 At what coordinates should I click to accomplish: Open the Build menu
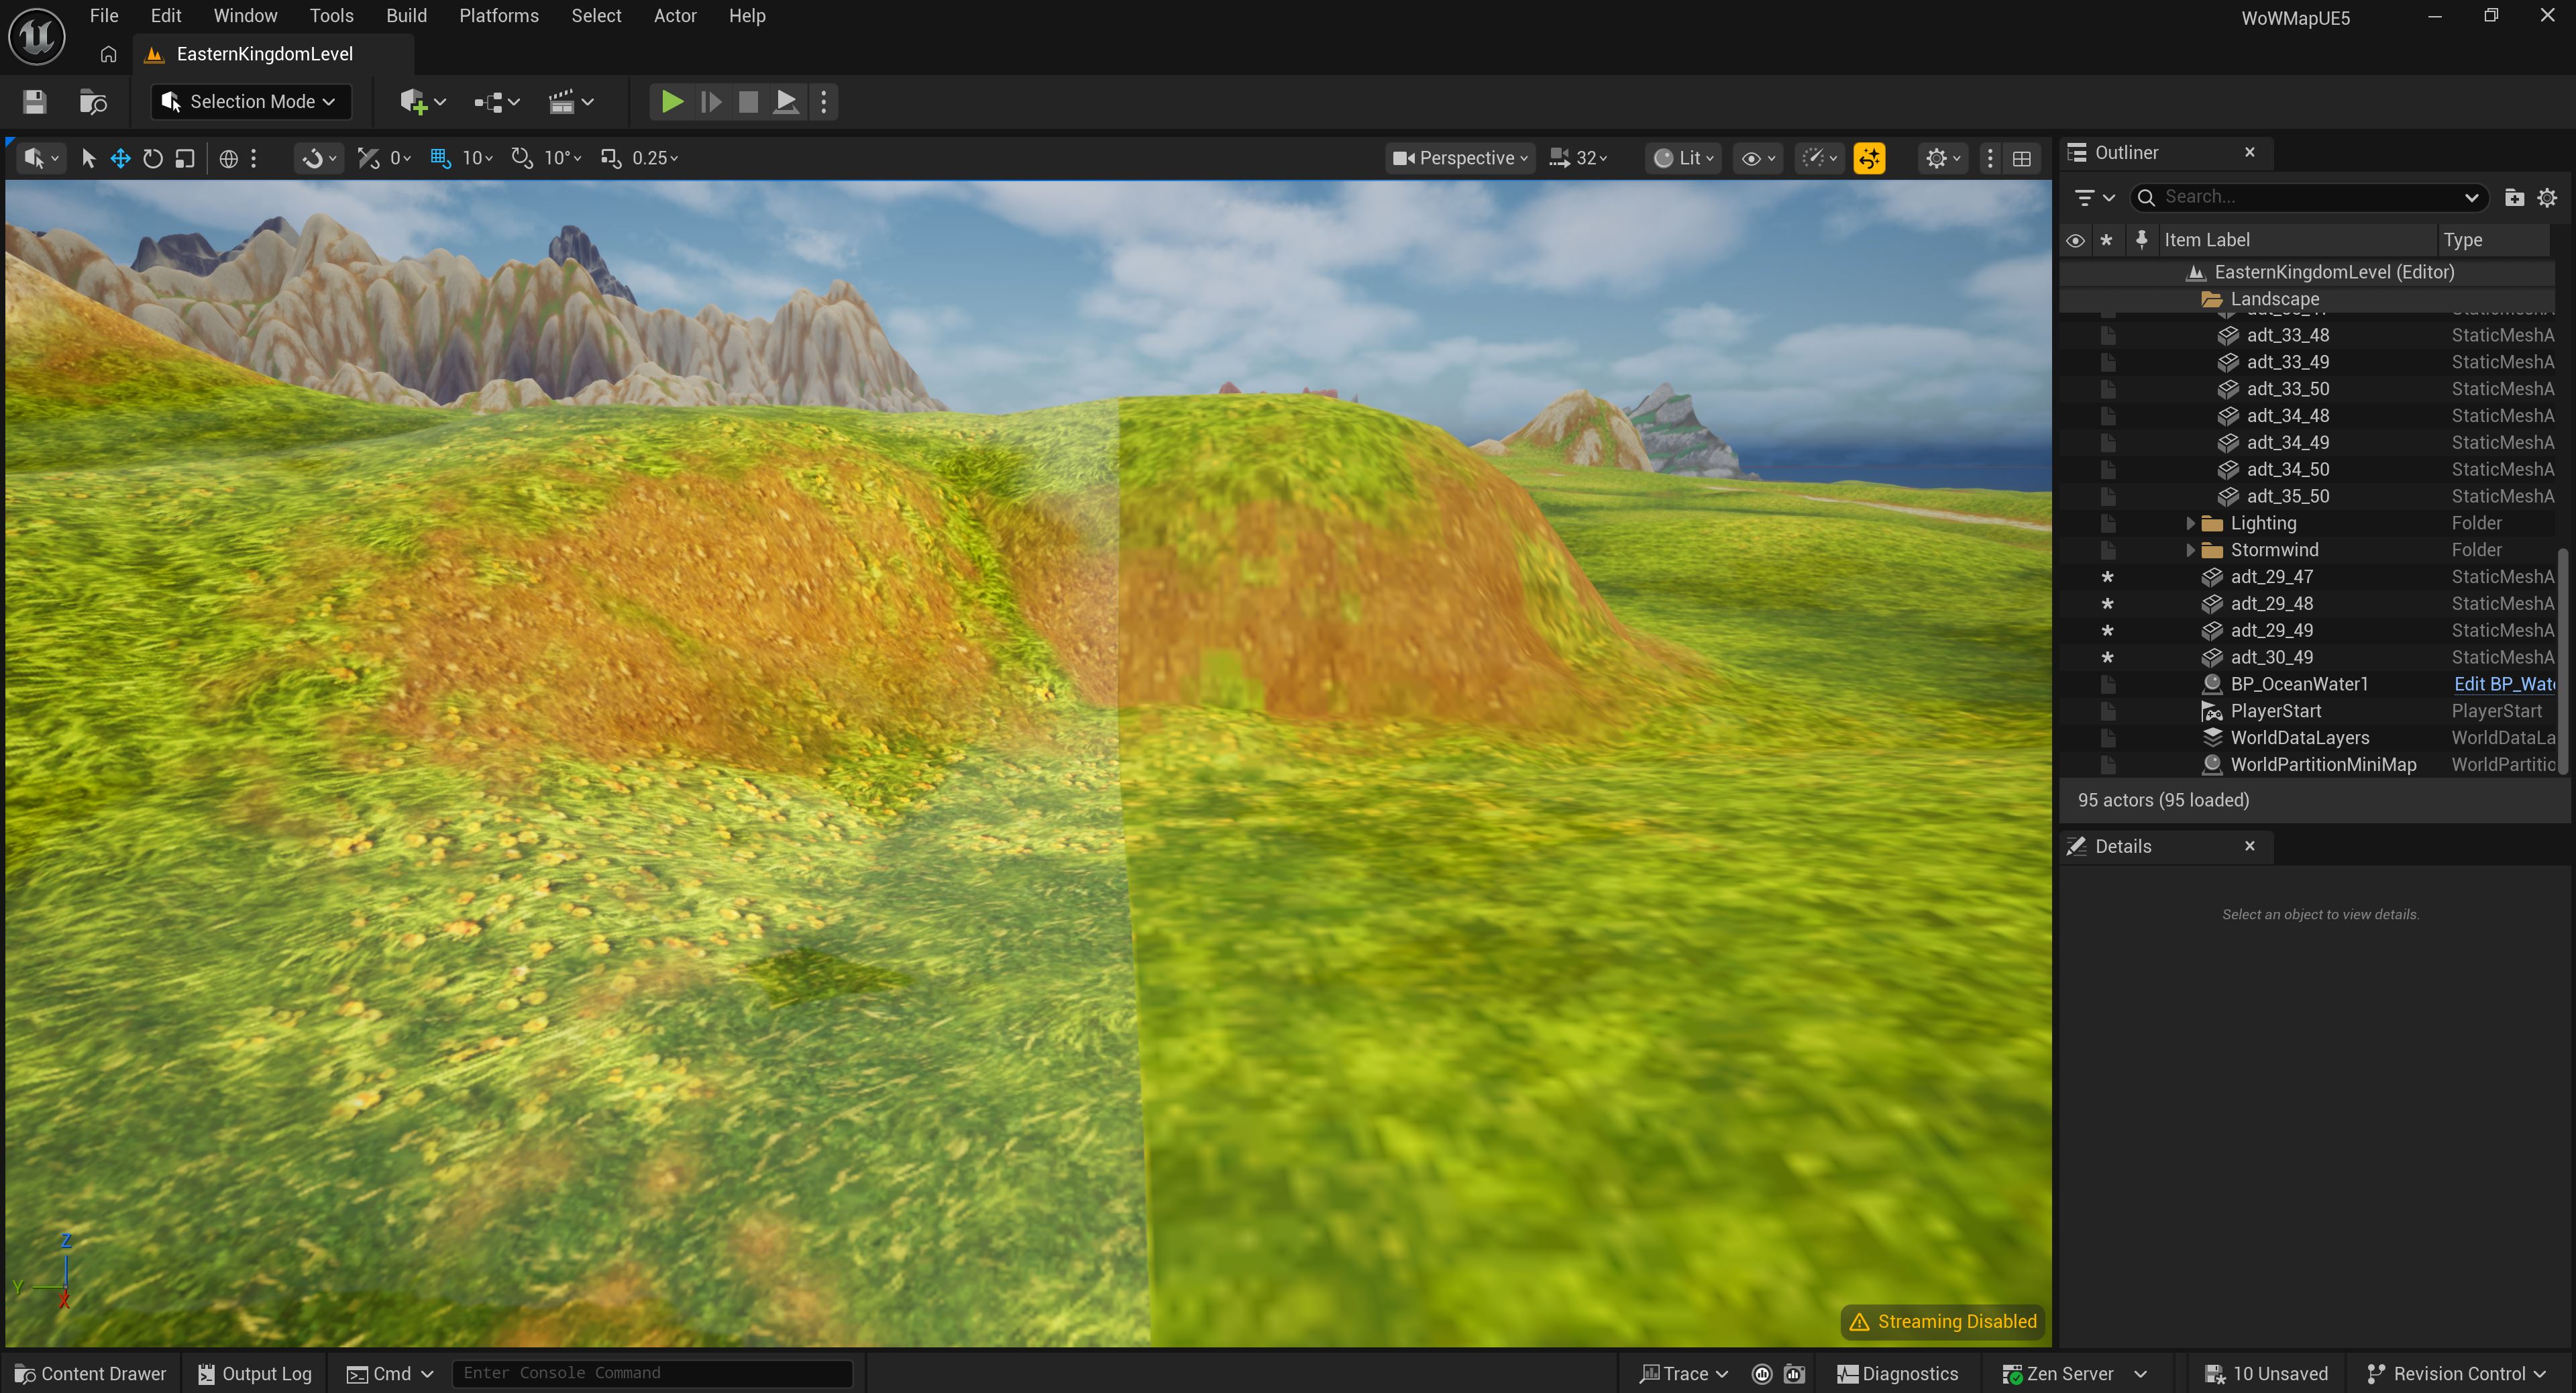click(x=406, y=16)
